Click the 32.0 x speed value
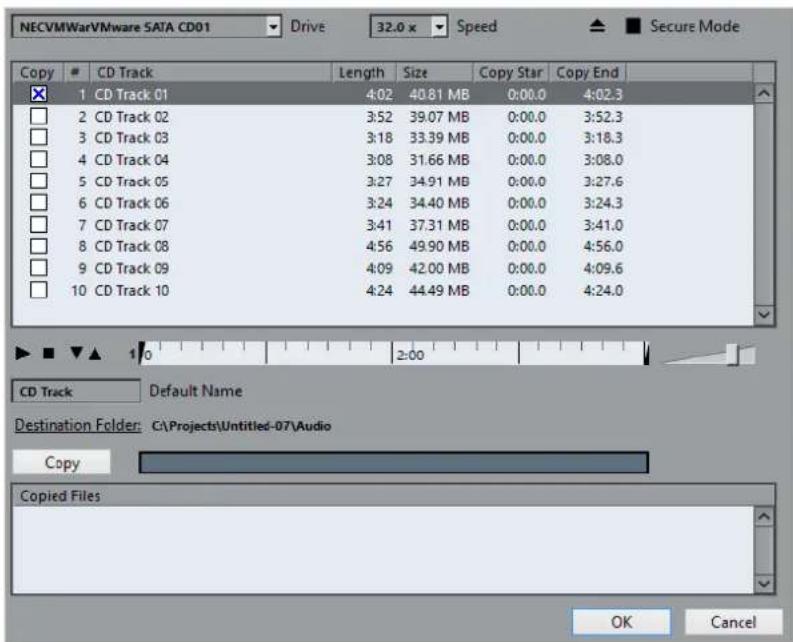The height and width of the screenshot is (642, 793). (x=396, y=27)
